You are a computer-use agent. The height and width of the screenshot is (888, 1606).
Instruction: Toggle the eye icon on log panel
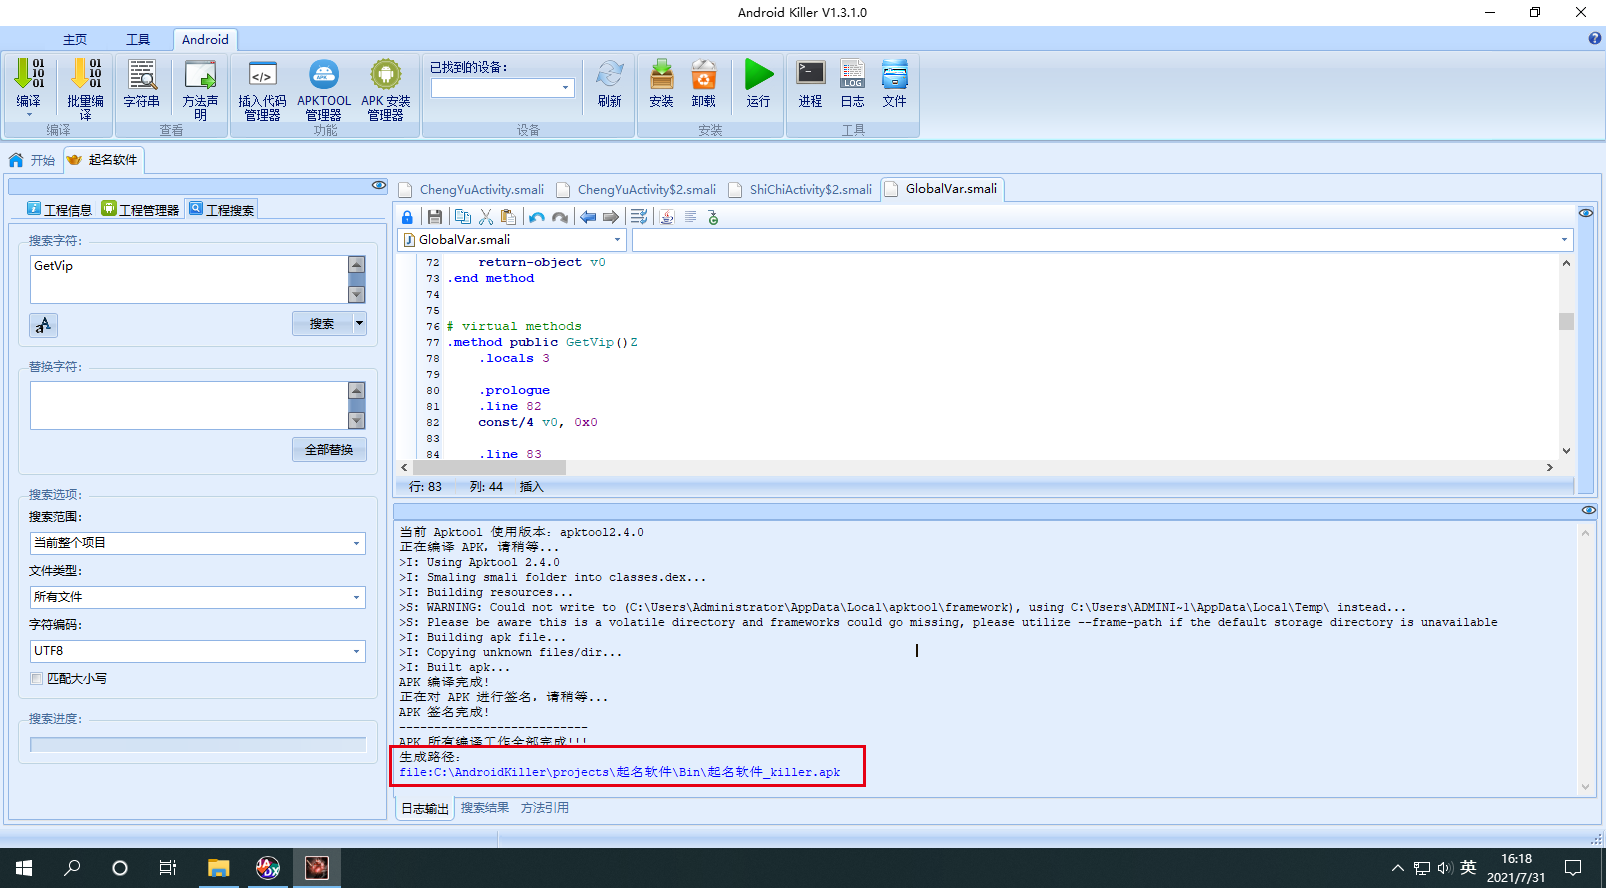tap(1589, 510)
